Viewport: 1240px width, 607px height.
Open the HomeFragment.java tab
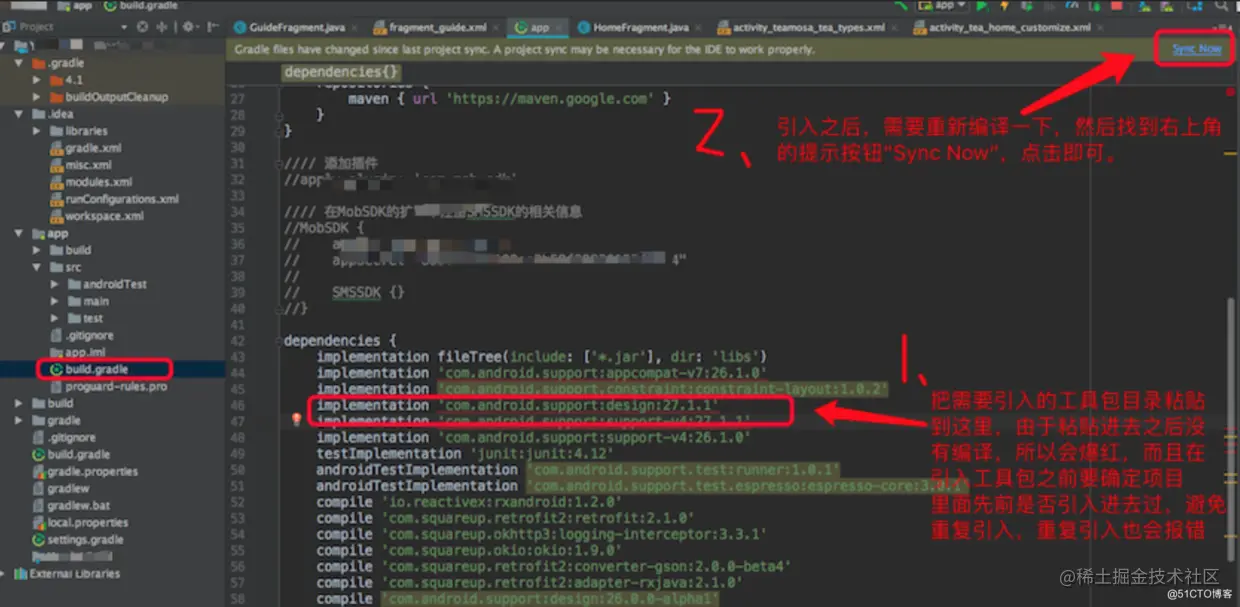point(640,27)
